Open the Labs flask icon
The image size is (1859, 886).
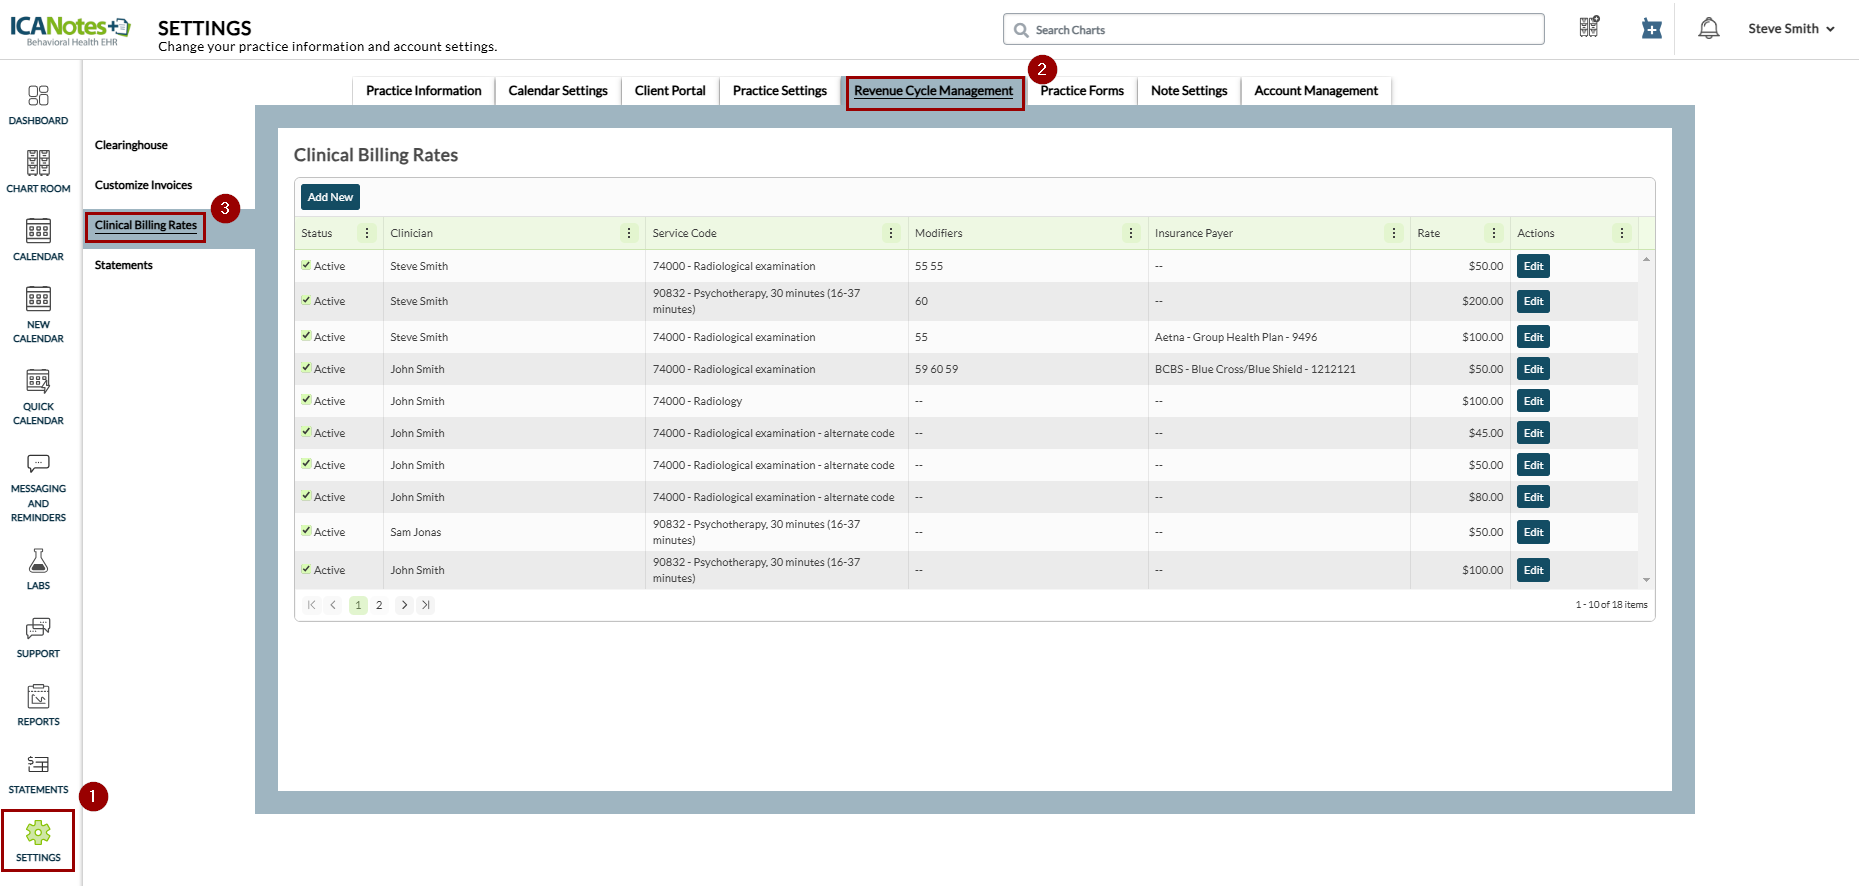[x=38, y=561]
